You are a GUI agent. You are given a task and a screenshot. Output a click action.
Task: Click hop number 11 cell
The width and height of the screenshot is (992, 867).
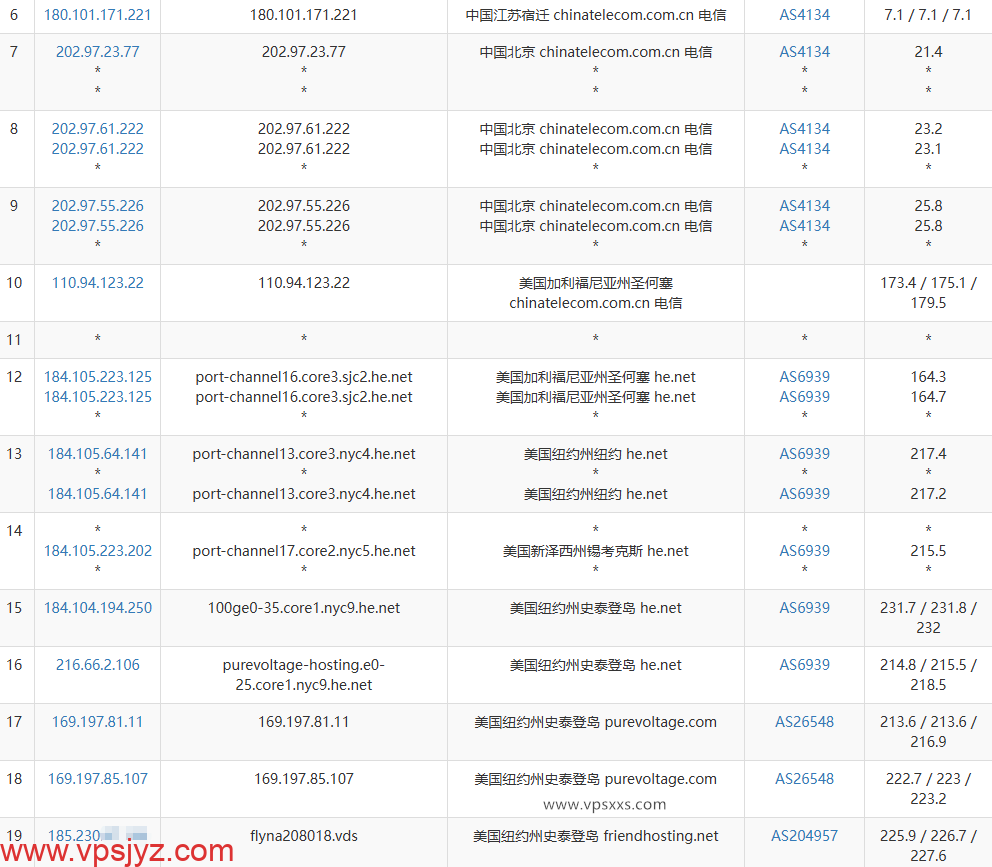[x=15, y=339]
